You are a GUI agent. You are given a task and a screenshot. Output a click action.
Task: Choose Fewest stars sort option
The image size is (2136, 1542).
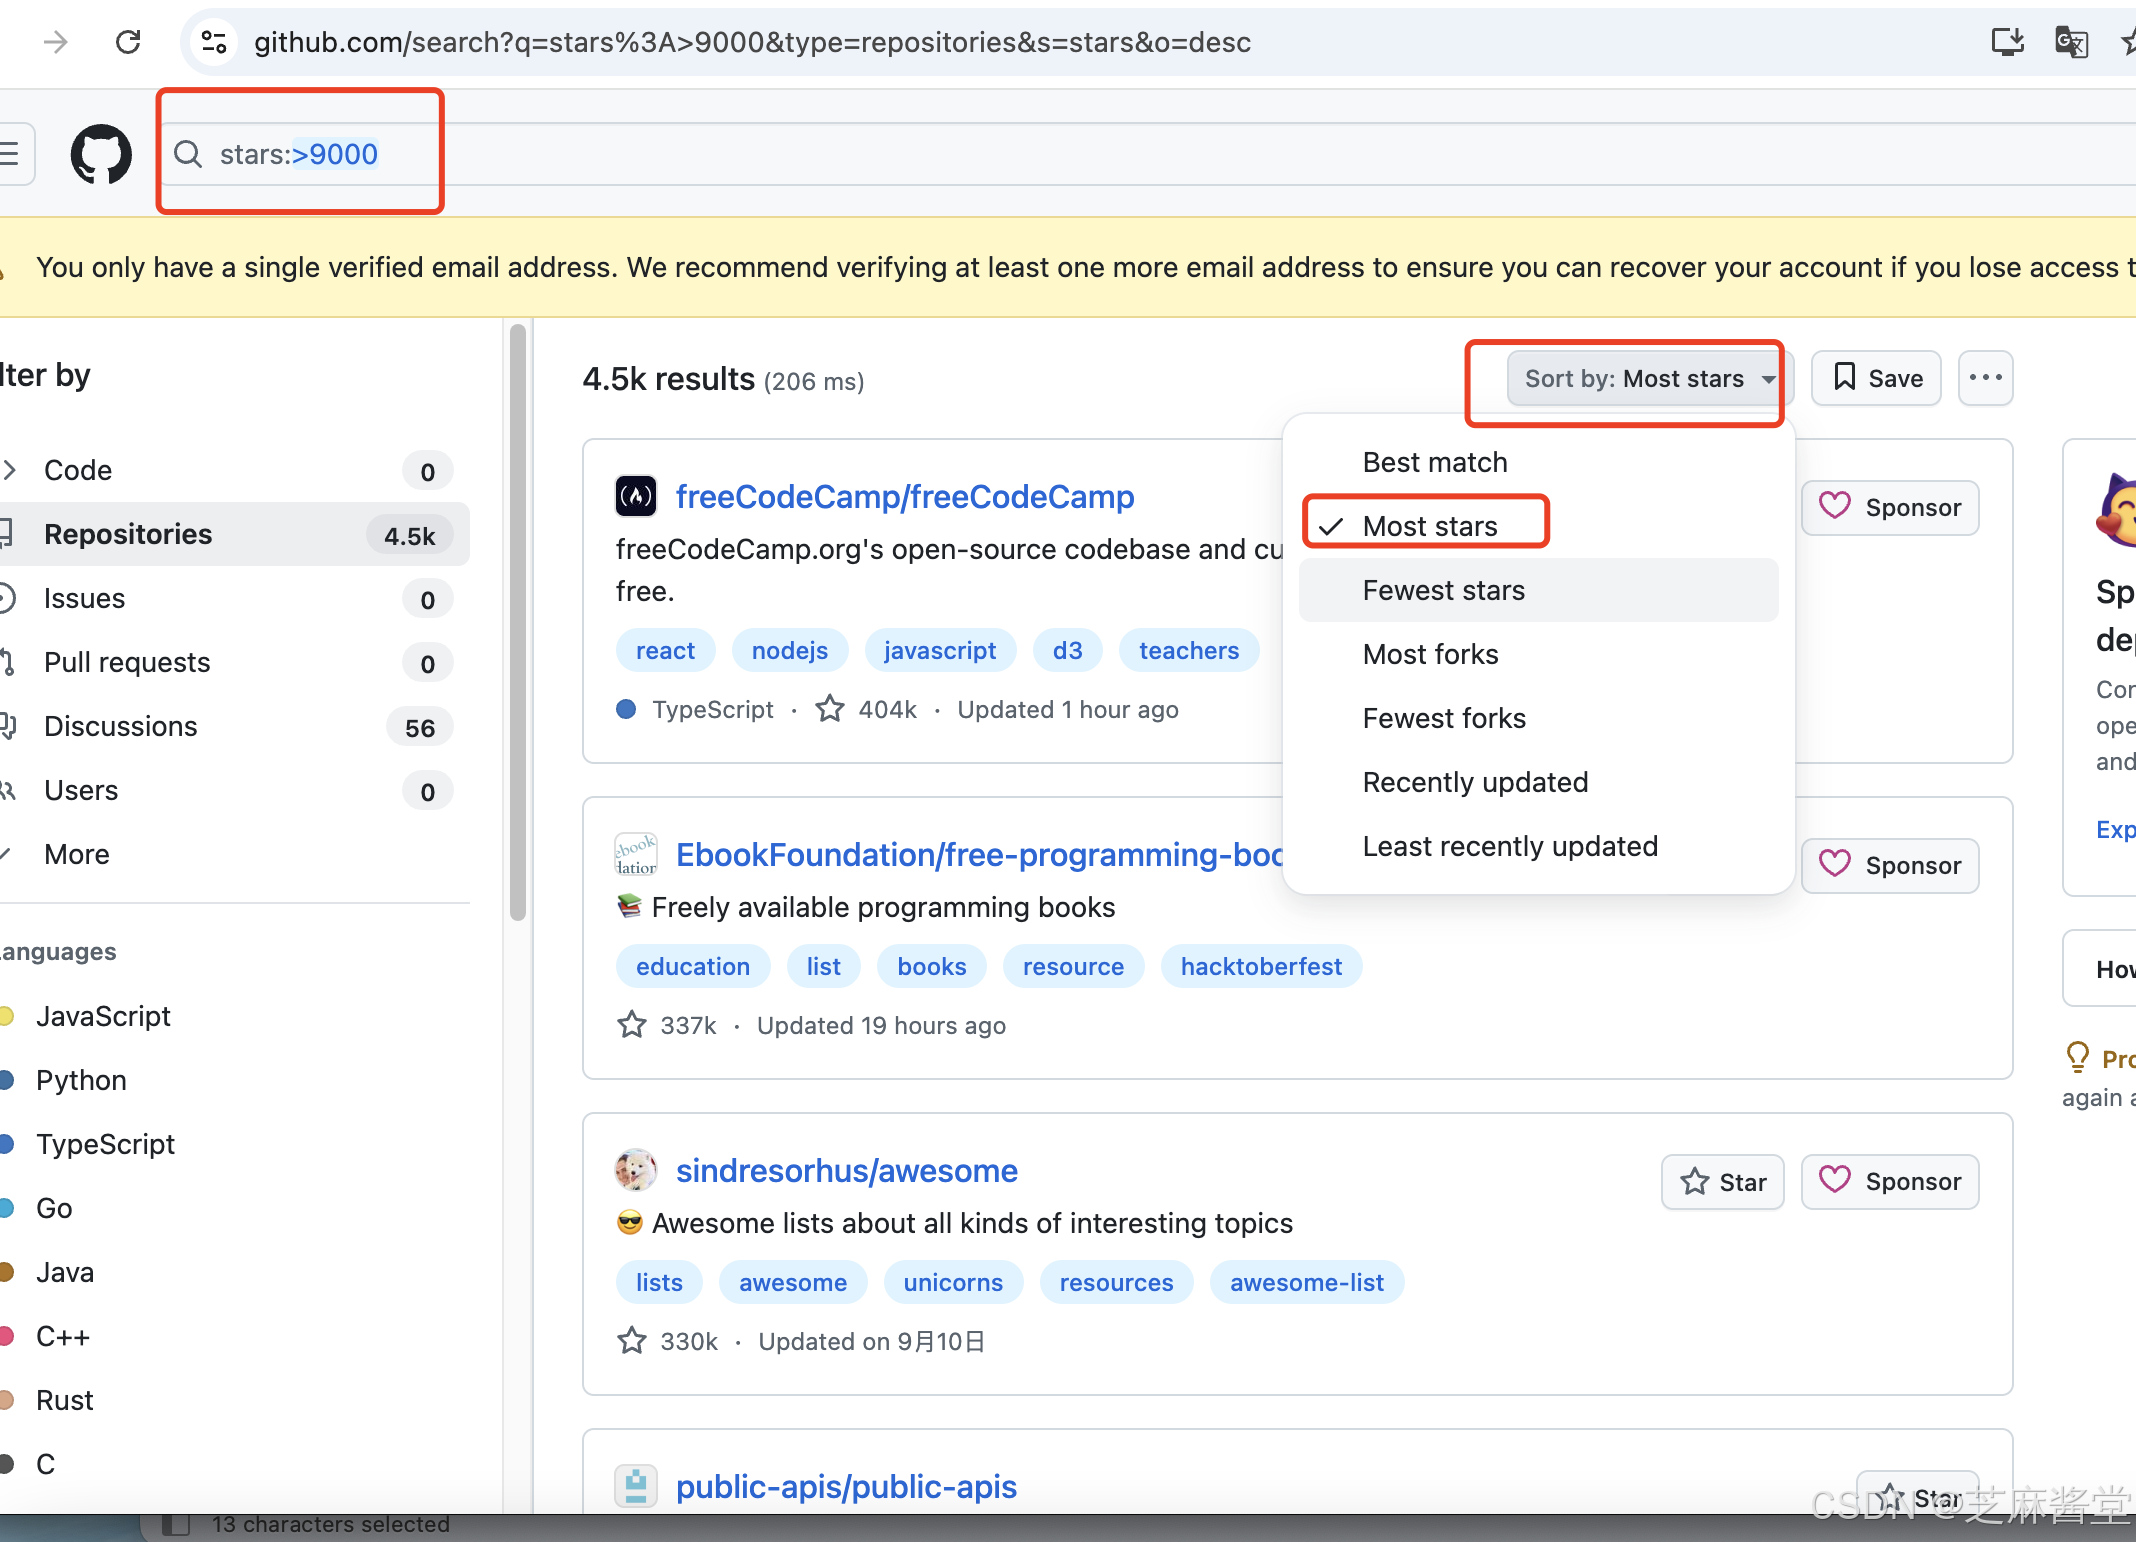click(1443, 590)
